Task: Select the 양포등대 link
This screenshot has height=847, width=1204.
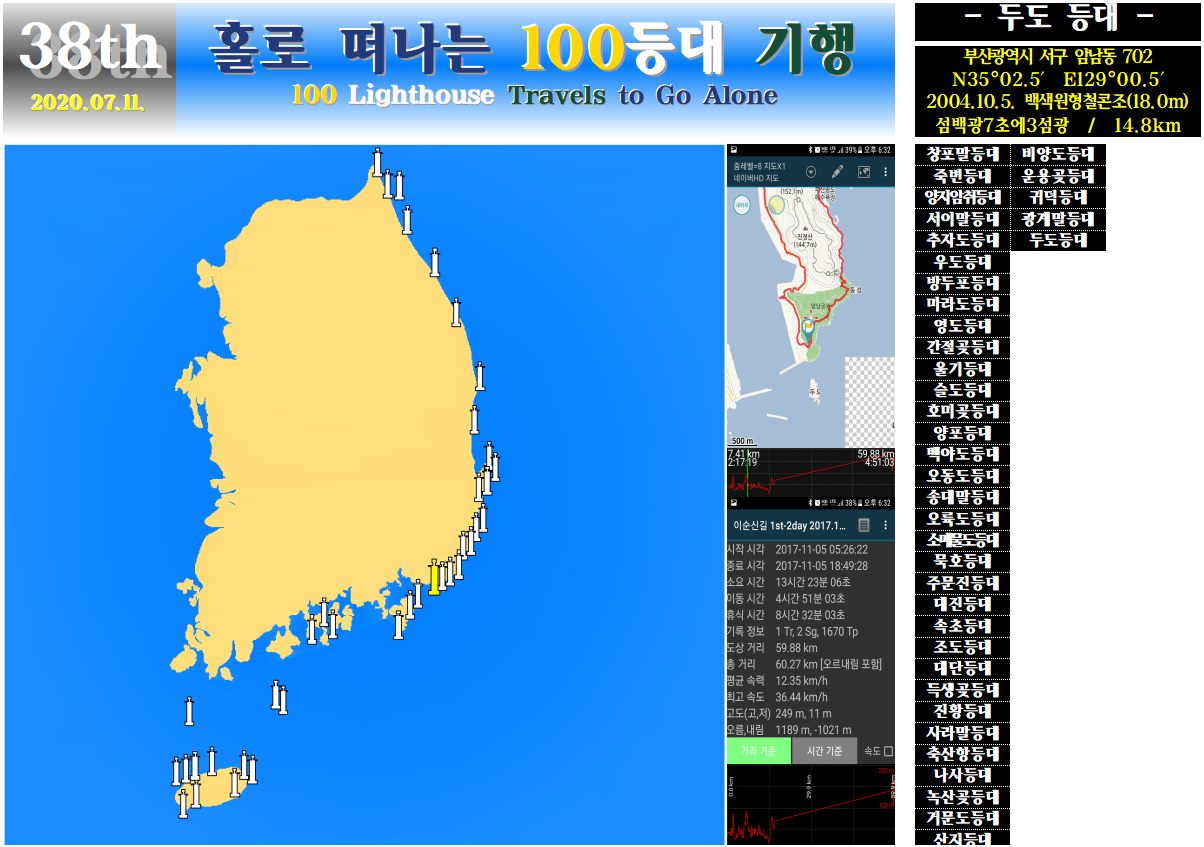Action: [x=962, y=433]
